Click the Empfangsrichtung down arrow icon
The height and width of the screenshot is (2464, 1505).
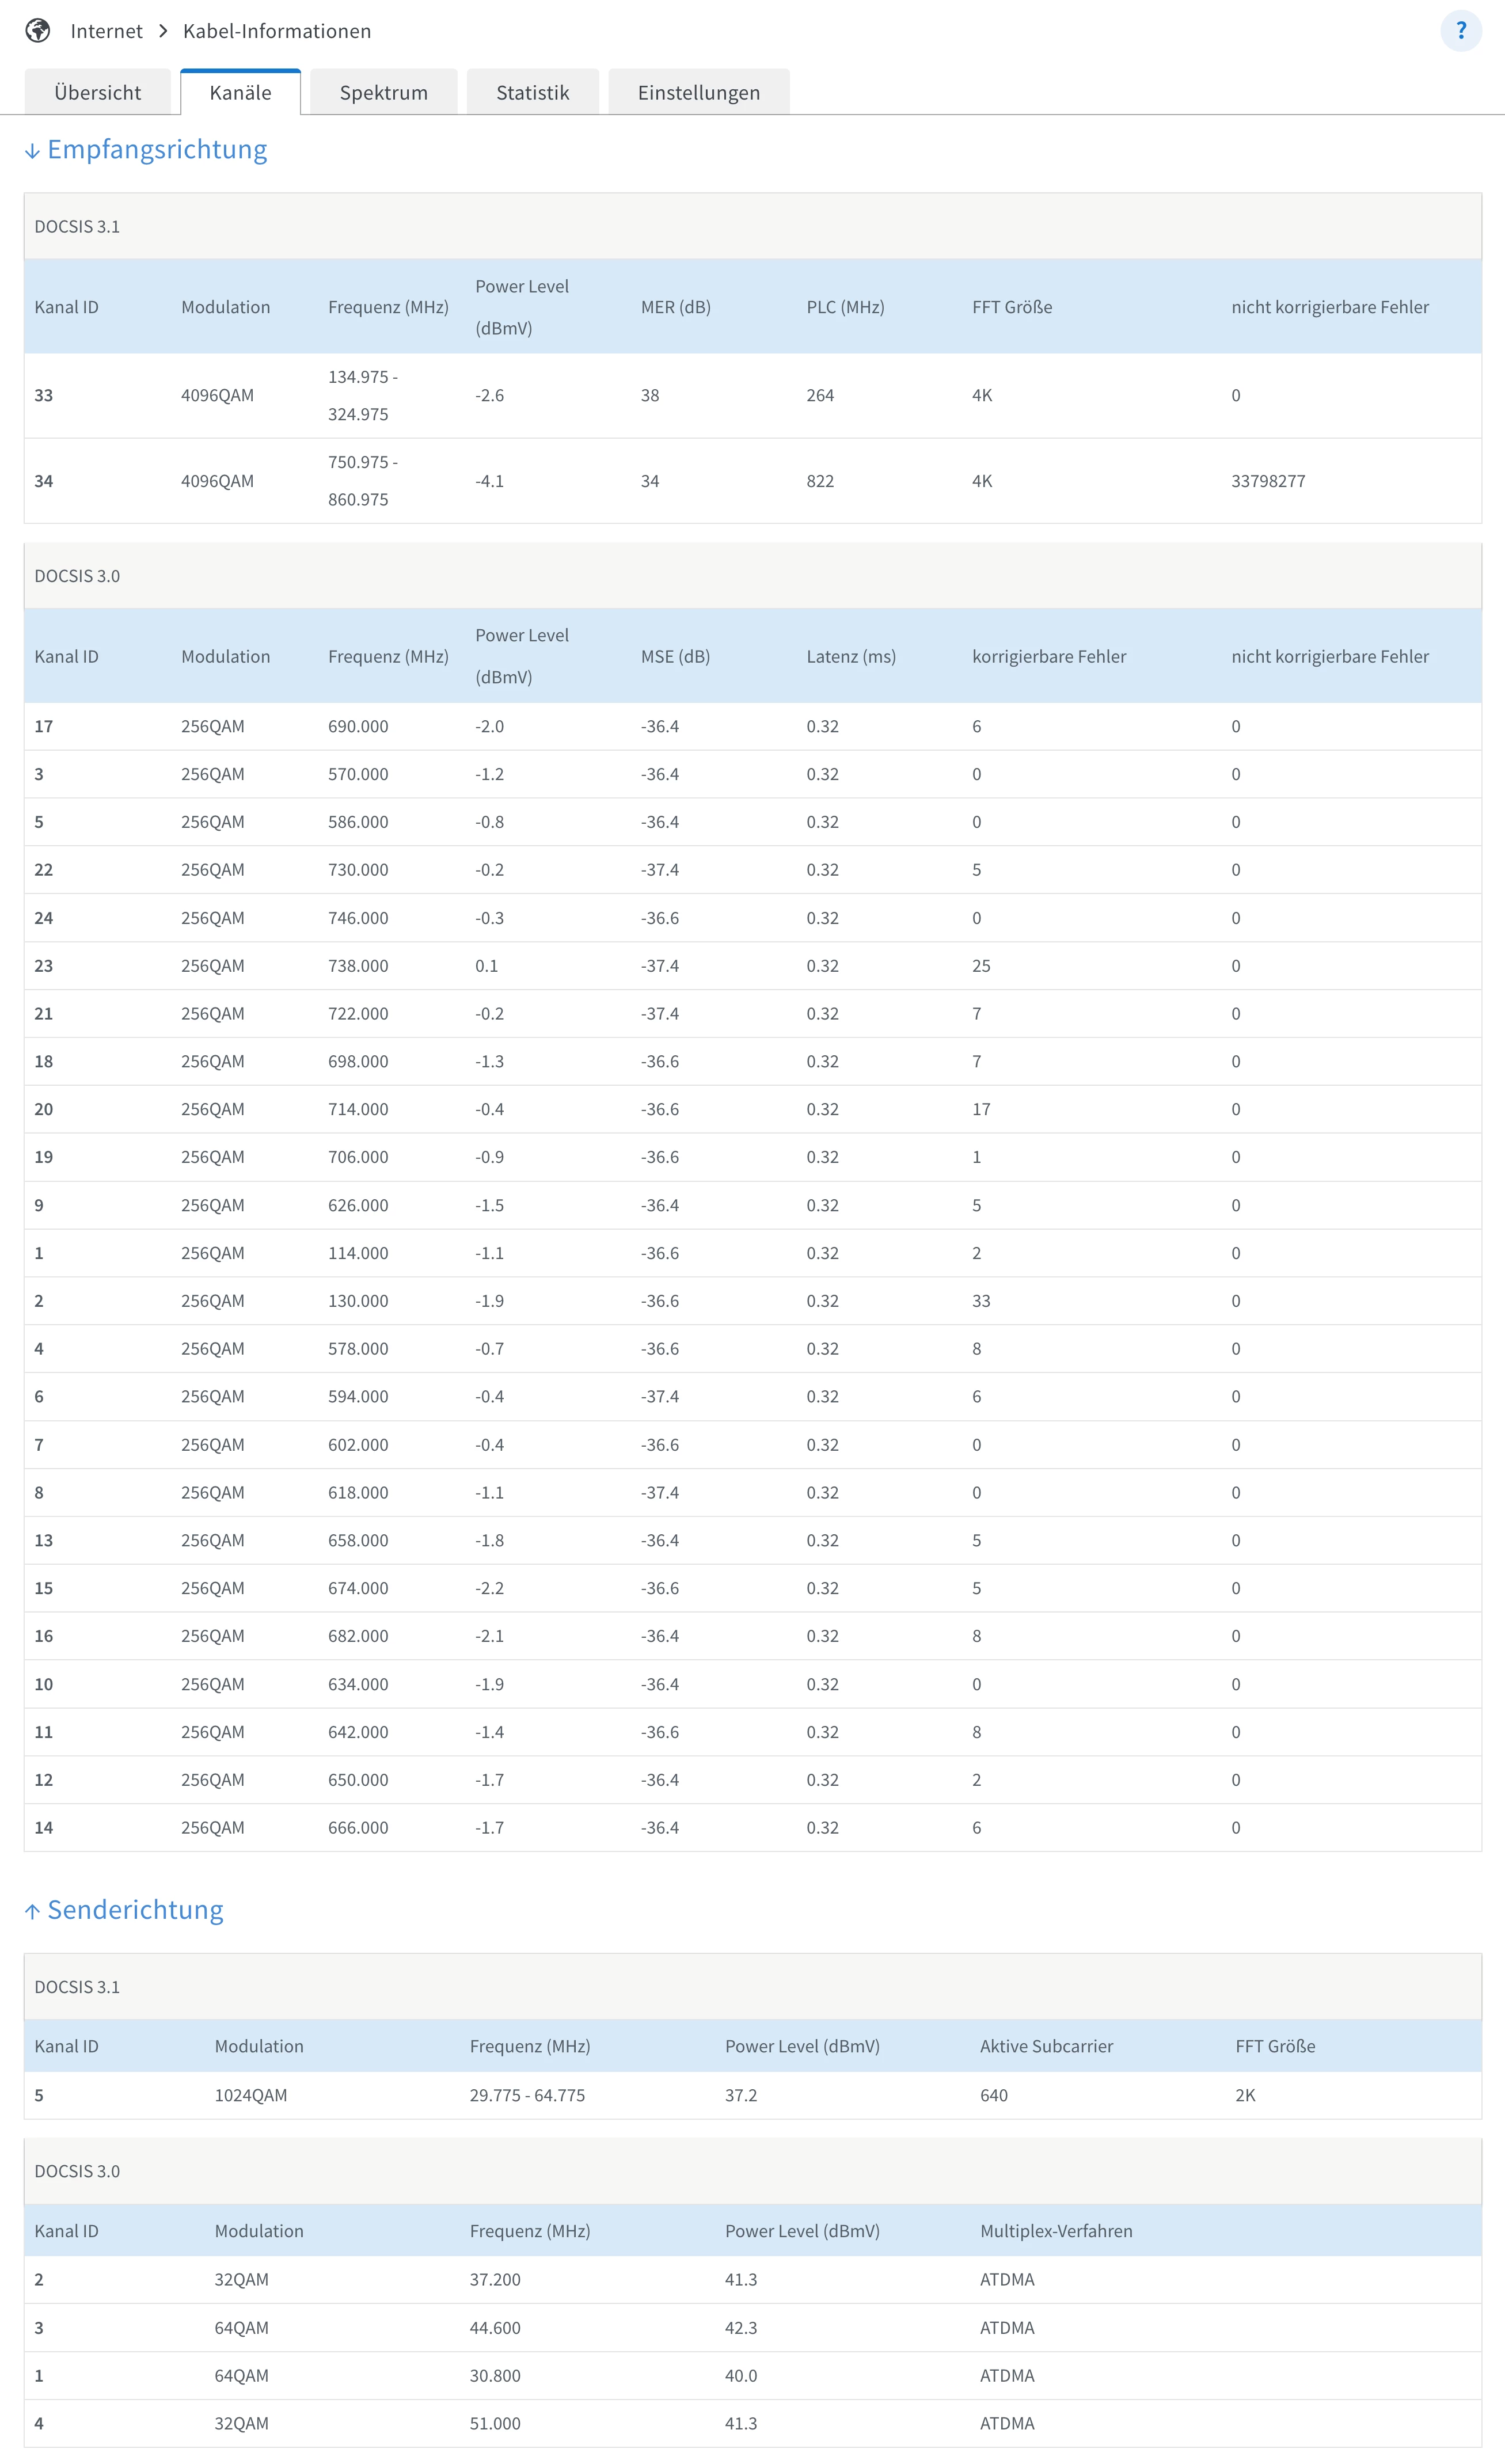(32, 151)
